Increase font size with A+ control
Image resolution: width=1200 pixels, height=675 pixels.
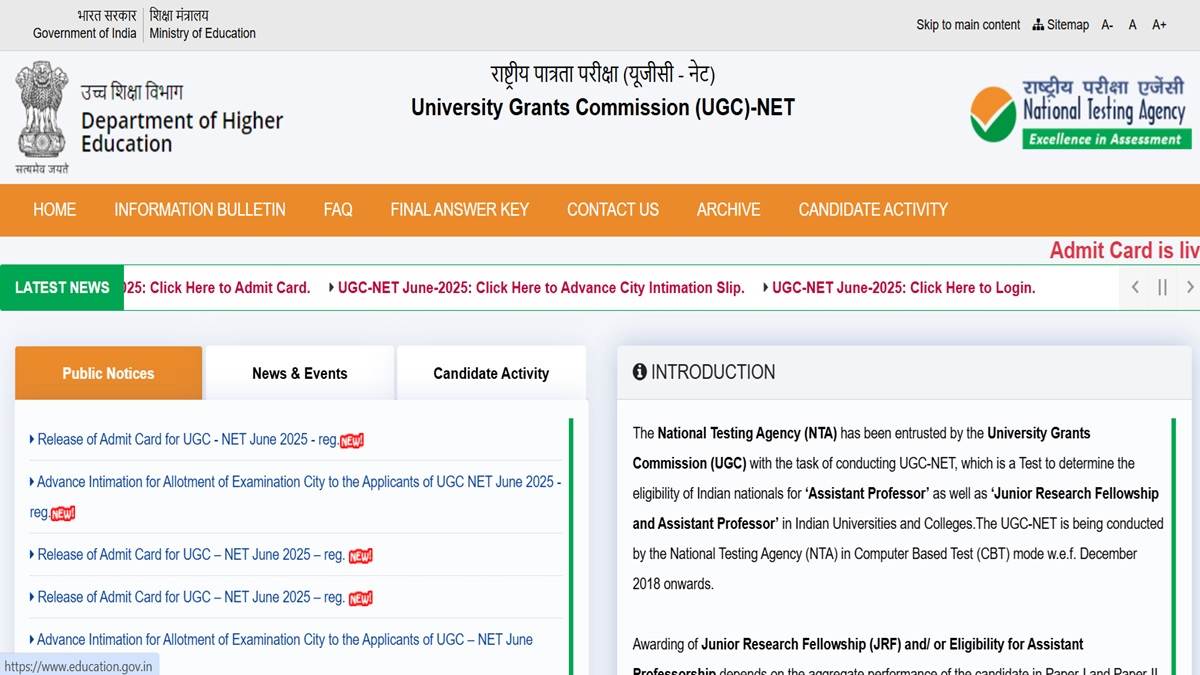[1159, 24]
